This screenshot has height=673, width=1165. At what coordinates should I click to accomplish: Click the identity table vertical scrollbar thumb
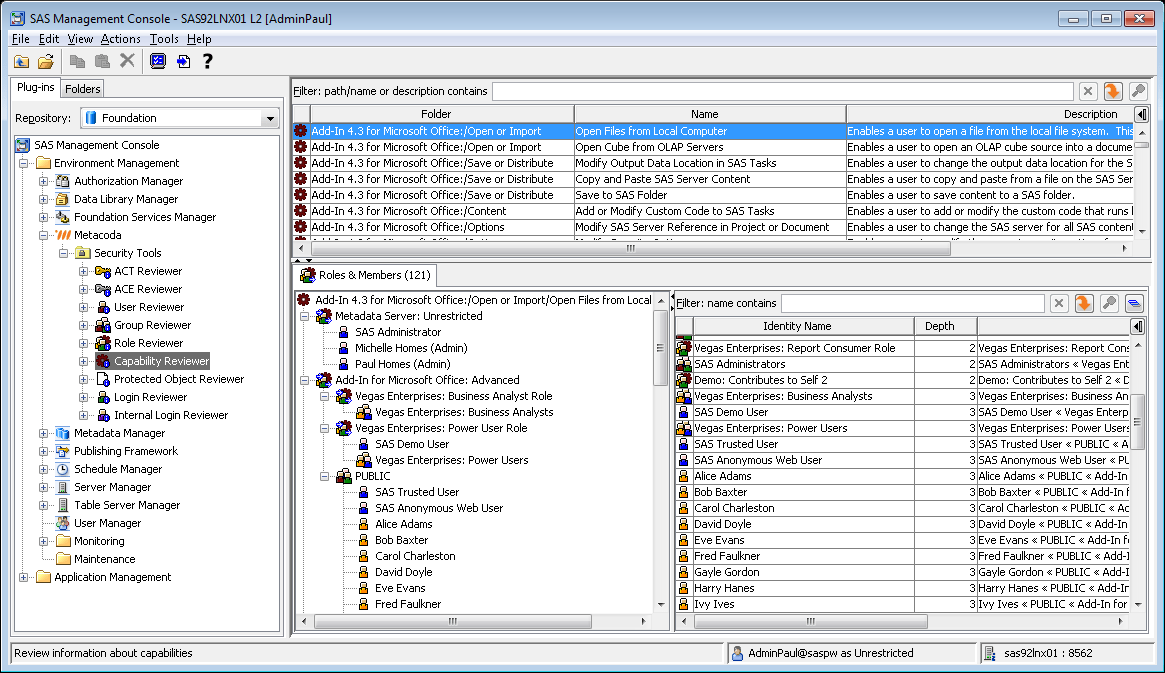tap(1137, 424)
